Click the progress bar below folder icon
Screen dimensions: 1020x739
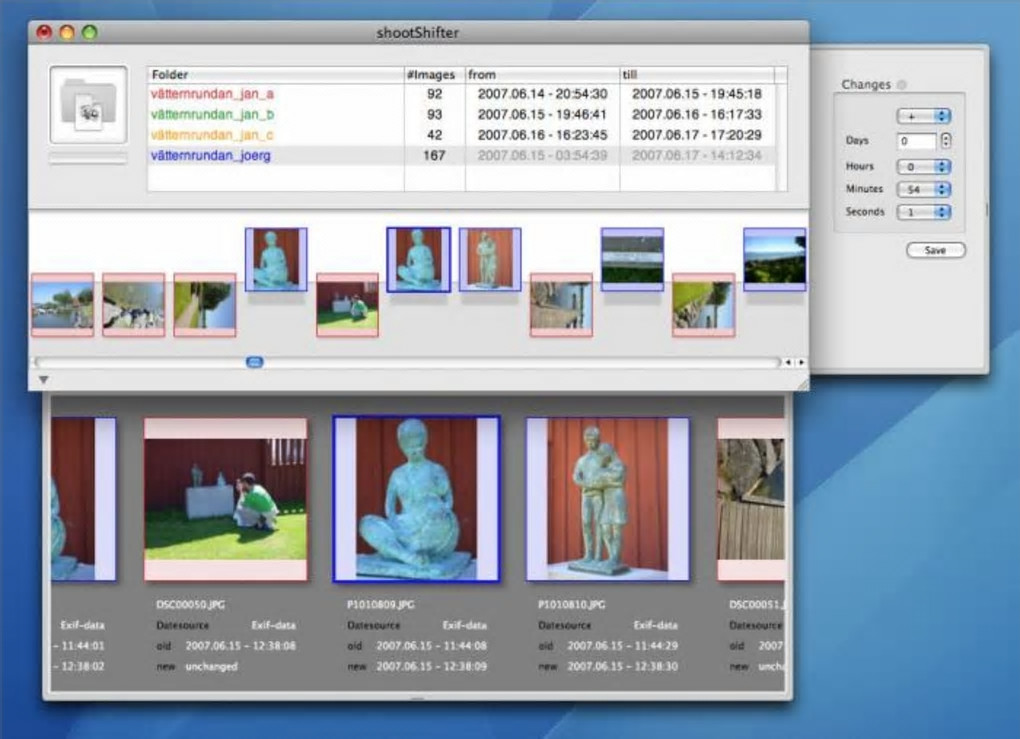point(88,157)
